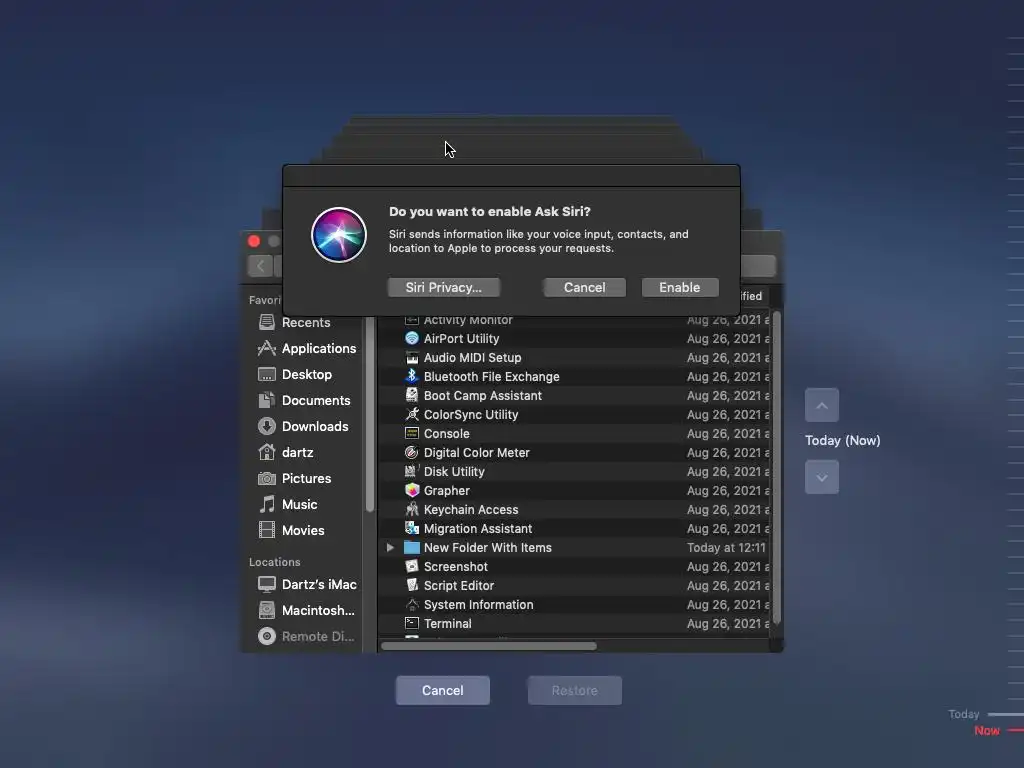The image size is (1024, 768).
Task: Cancel Time Machine restore at the bottom
Action: point(443,690)
